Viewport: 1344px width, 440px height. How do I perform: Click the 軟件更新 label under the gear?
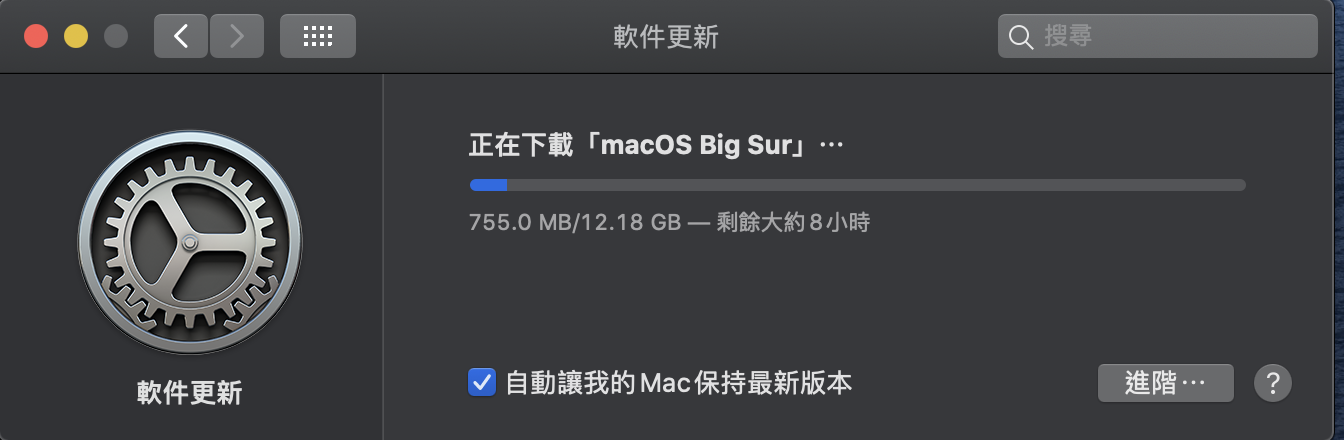[x=190, y=392]
